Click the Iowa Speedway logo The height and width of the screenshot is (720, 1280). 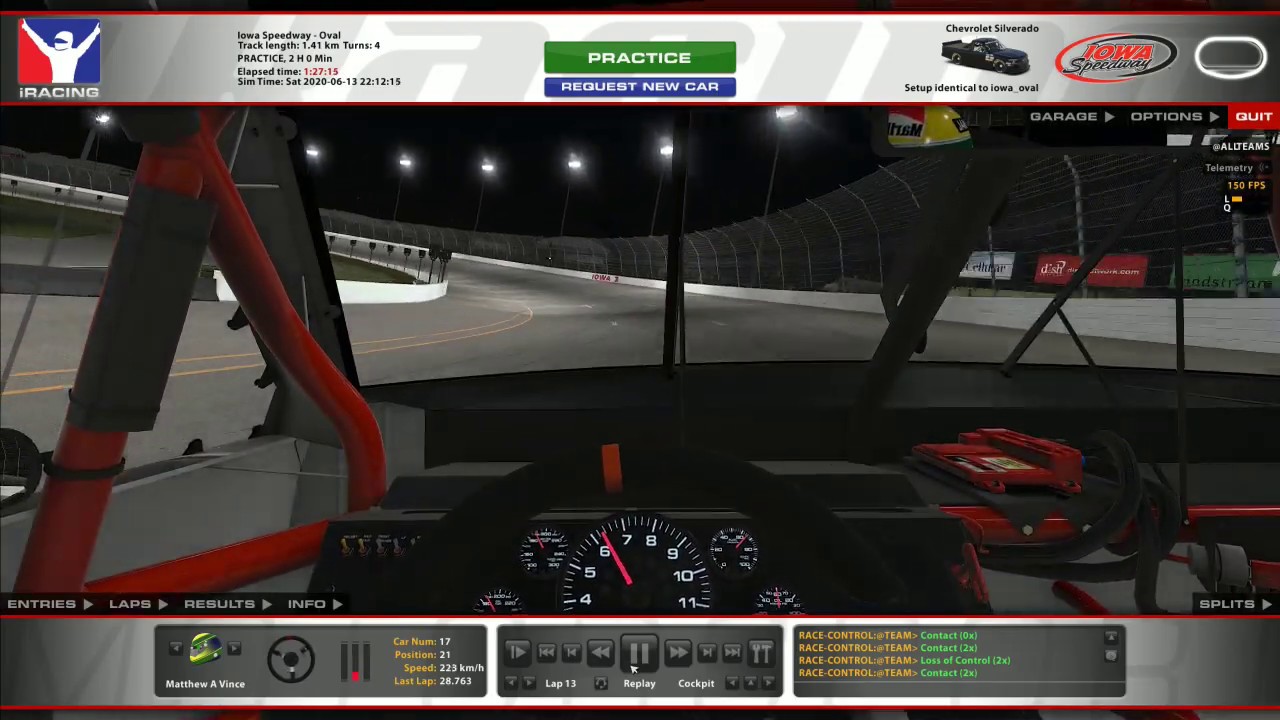coord(1116,58)
